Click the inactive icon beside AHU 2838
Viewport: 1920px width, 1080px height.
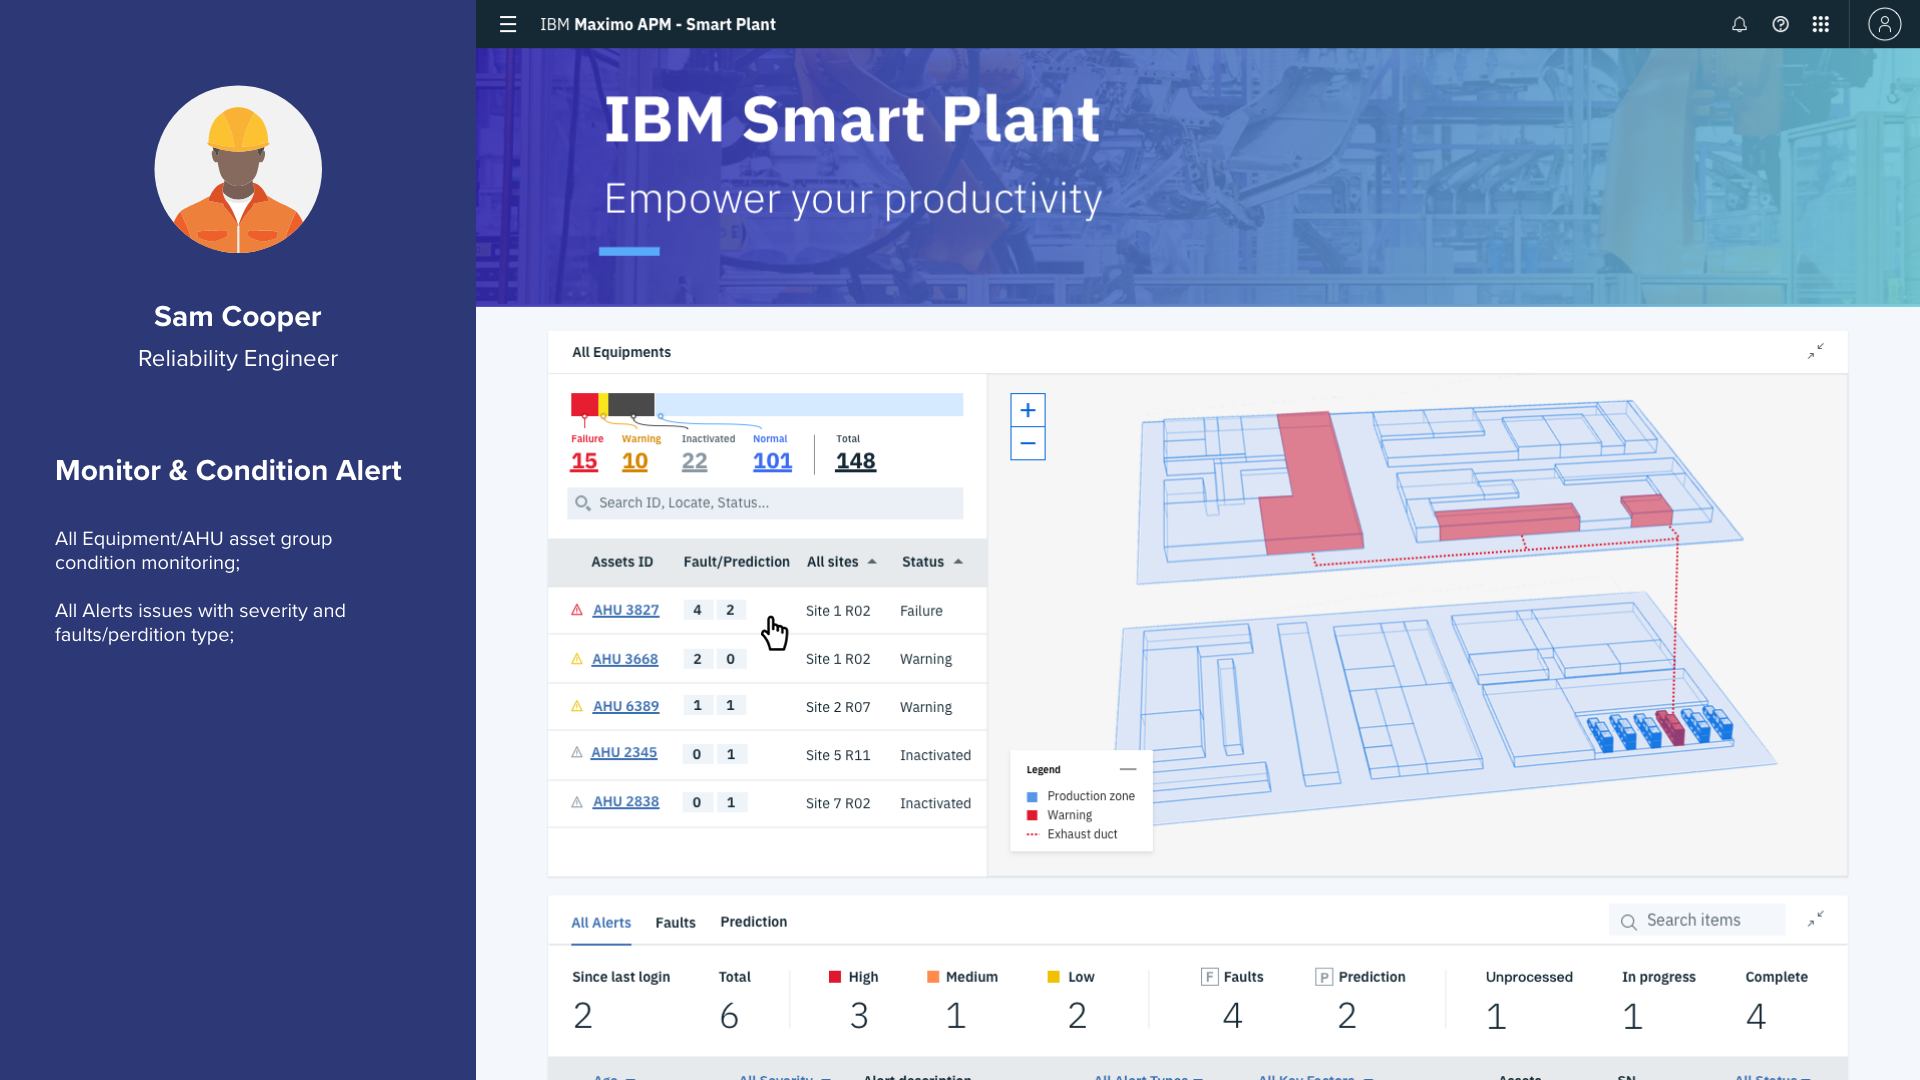click(x=577, y=802)
